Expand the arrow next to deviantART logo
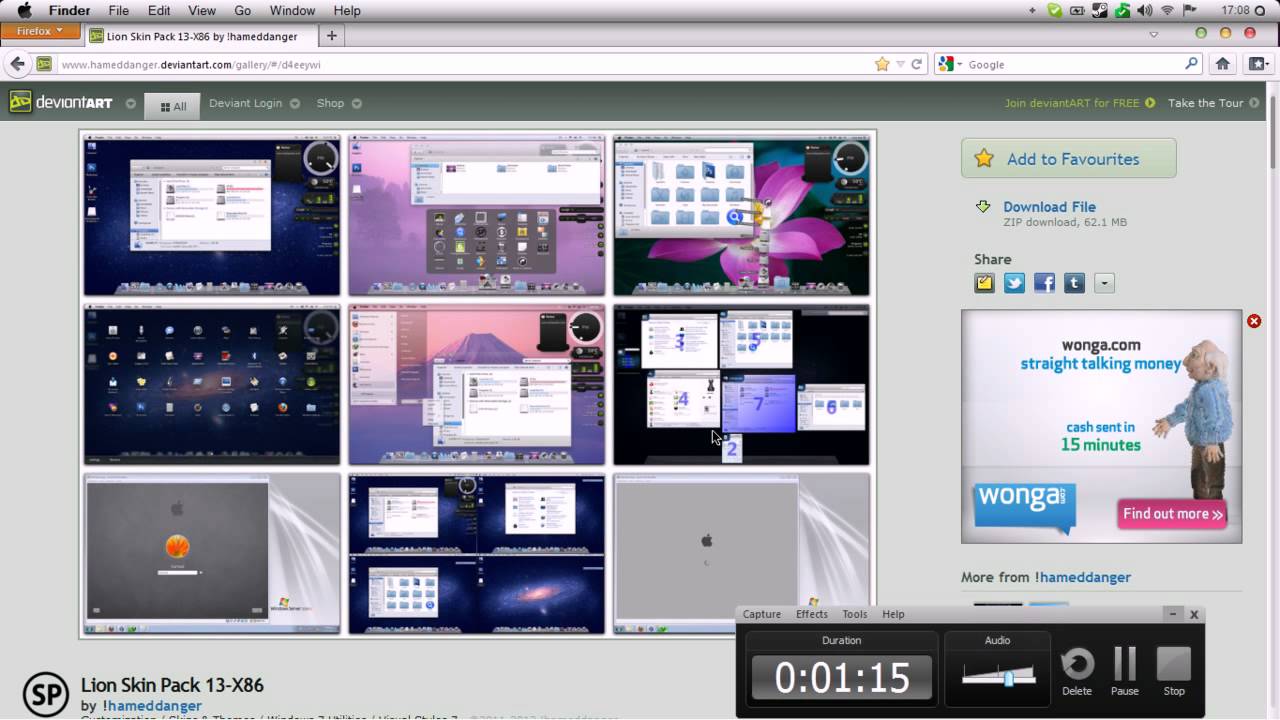The image size is (1280, 720). point(131,103)
